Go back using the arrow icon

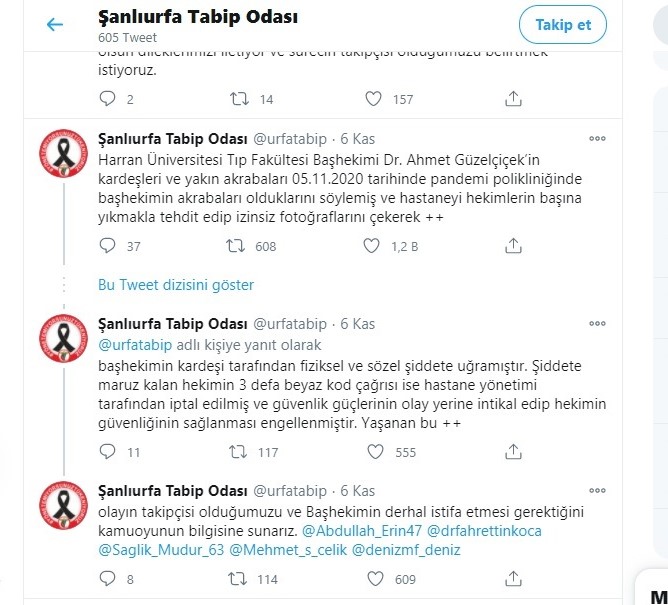(x=55, y=25)
